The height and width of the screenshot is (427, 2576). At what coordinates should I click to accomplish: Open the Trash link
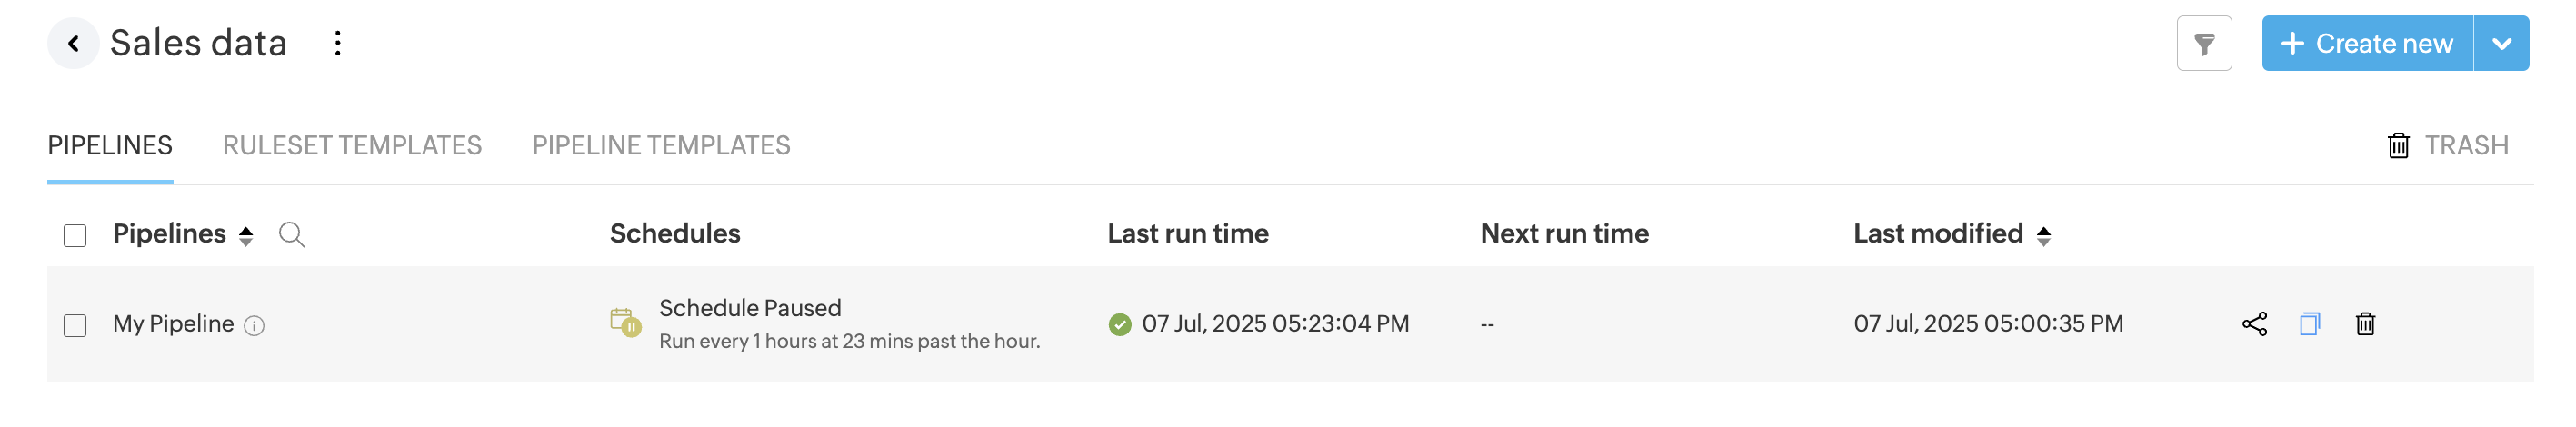pyautogui.click(x=2447, y=146)
